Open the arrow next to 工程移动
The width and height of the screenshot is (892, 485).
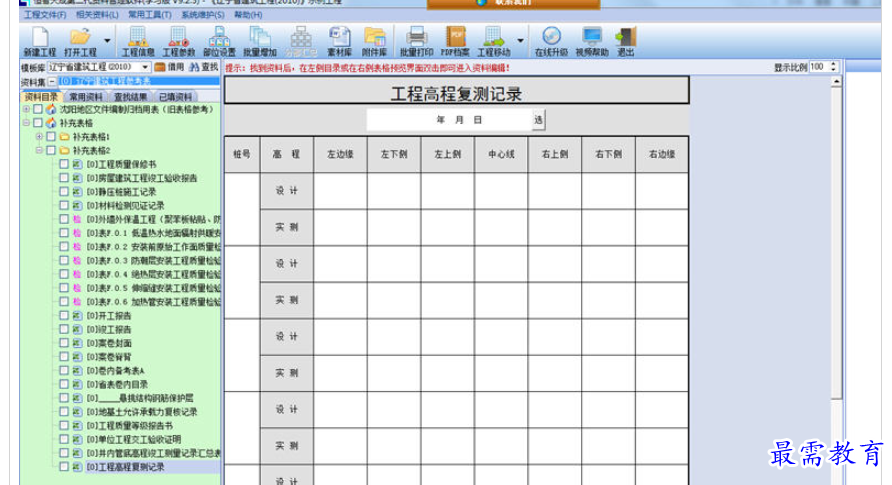(x=520, y=41)
